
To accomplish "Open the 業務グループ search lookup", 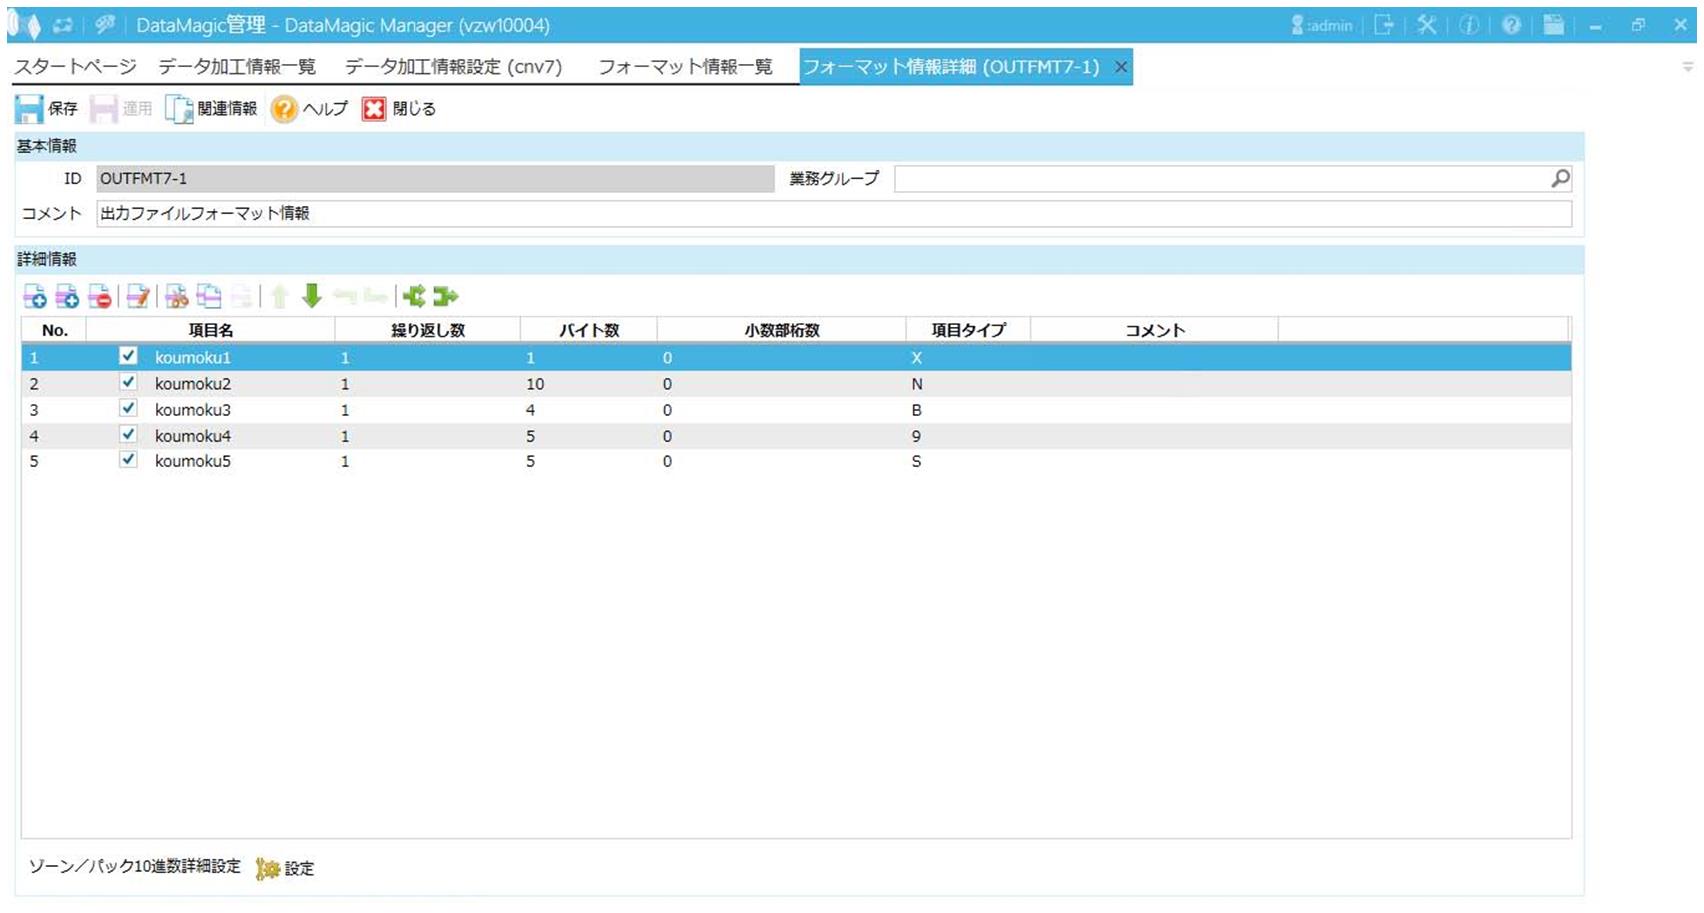I will (1560, 179).
